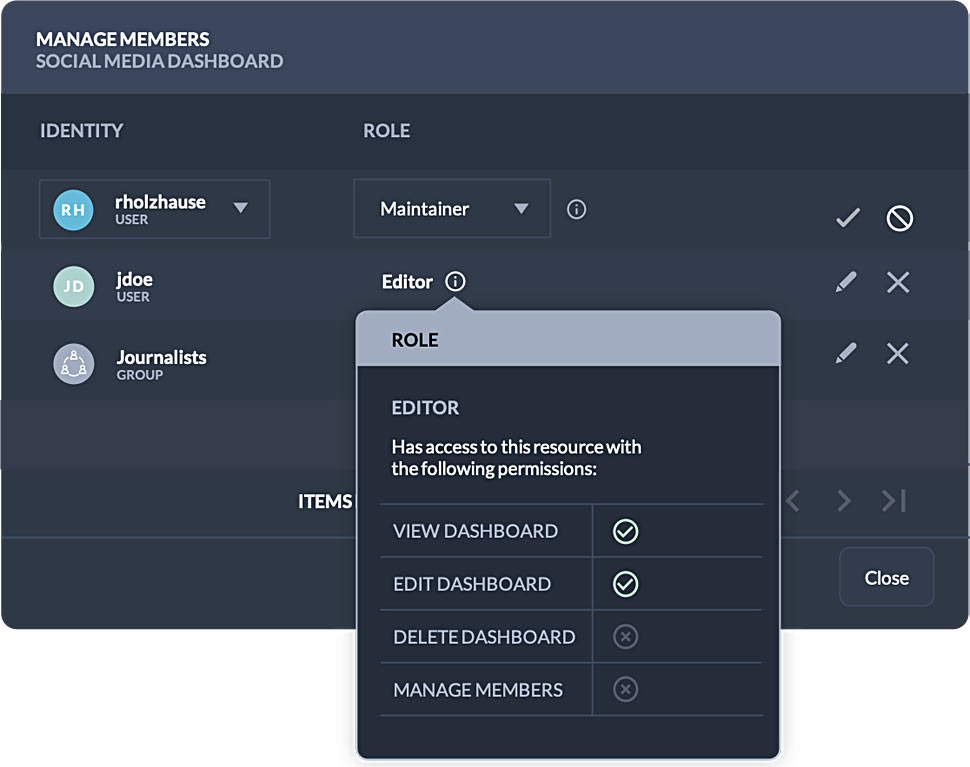Image resolution: width=970 pixels, height=767 pixels.
Task: Edit the Journalists group with pencil icon
Action: pos(846,353)
